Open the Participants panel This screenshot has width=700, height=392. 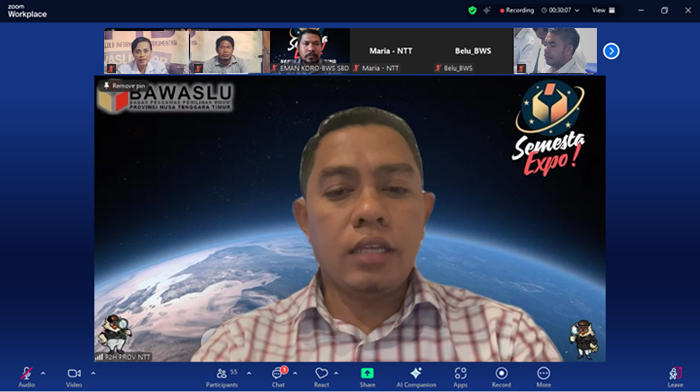[x=222, y=377]
